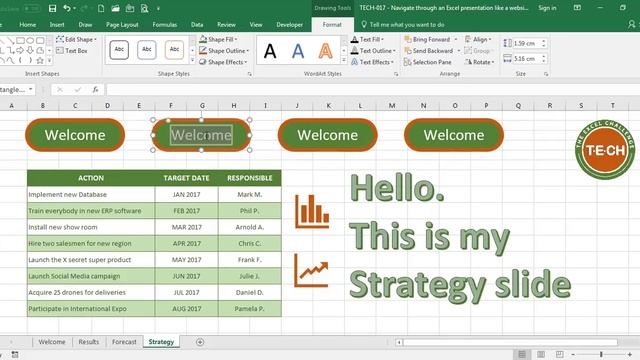
Task: Select the right arrow shape in Insert Shapes
Action: tap(20, 50)
